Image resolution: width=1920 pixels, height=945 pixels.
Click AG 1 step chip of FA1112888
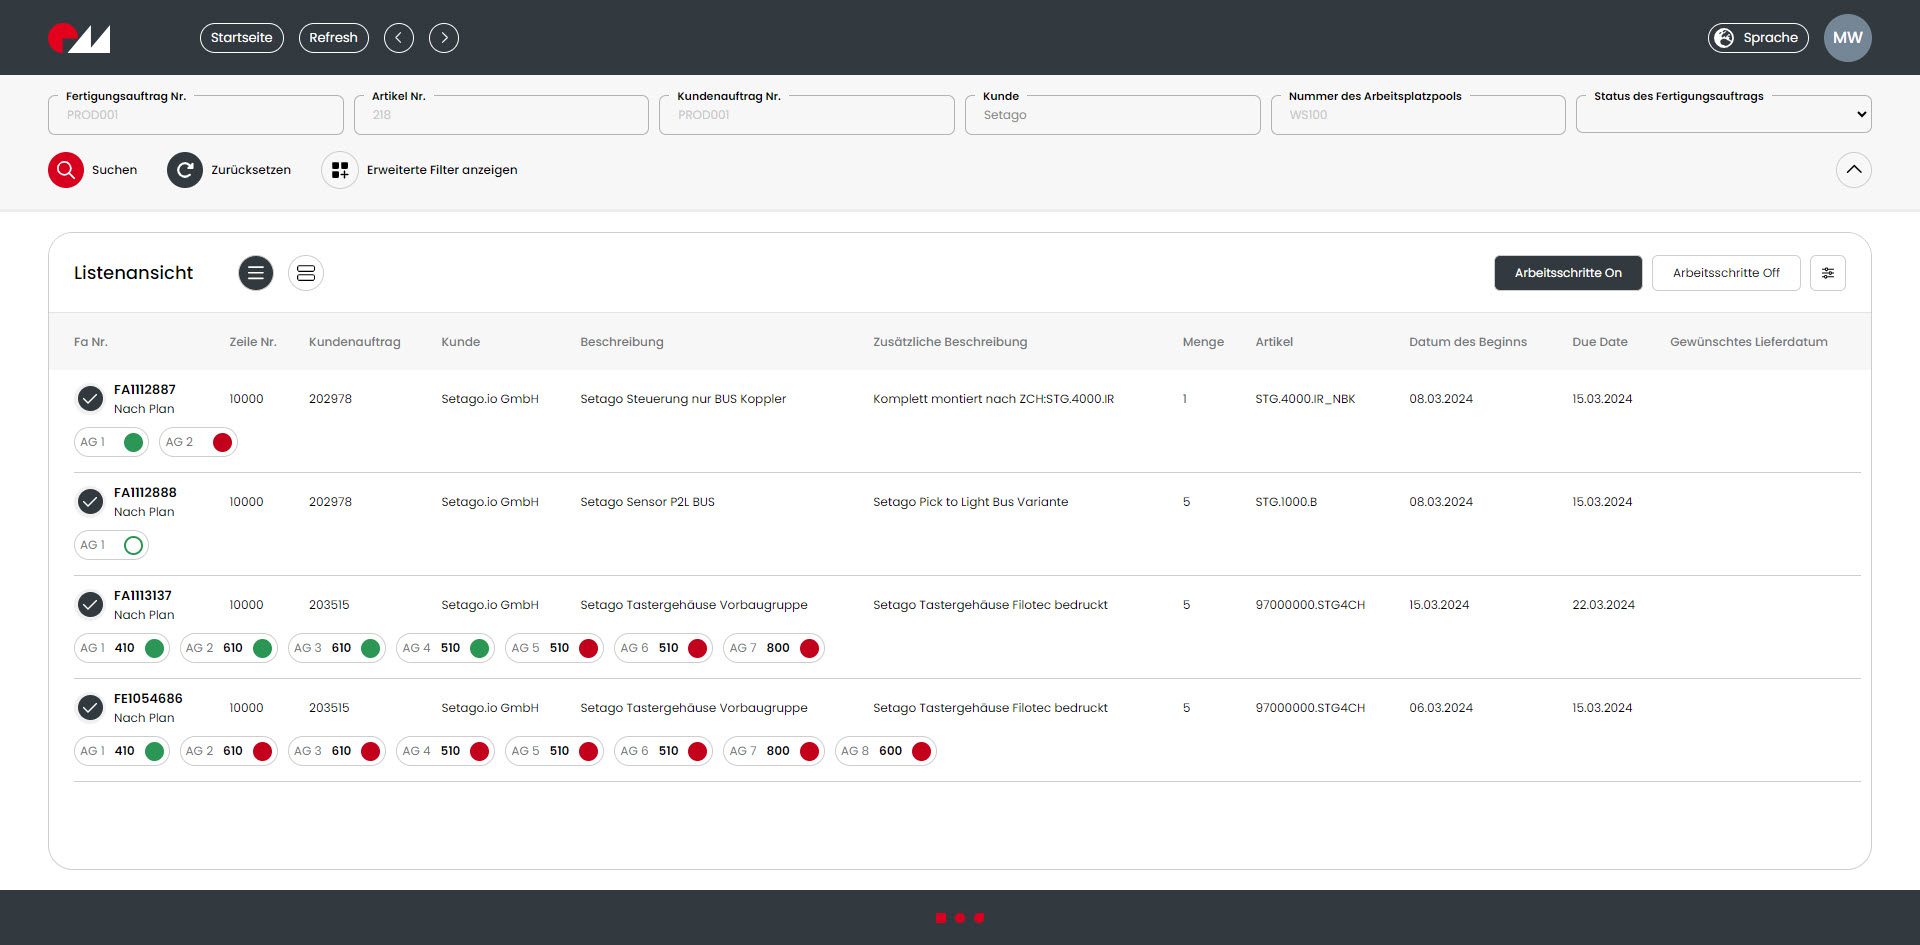click(x=111, y=545)
